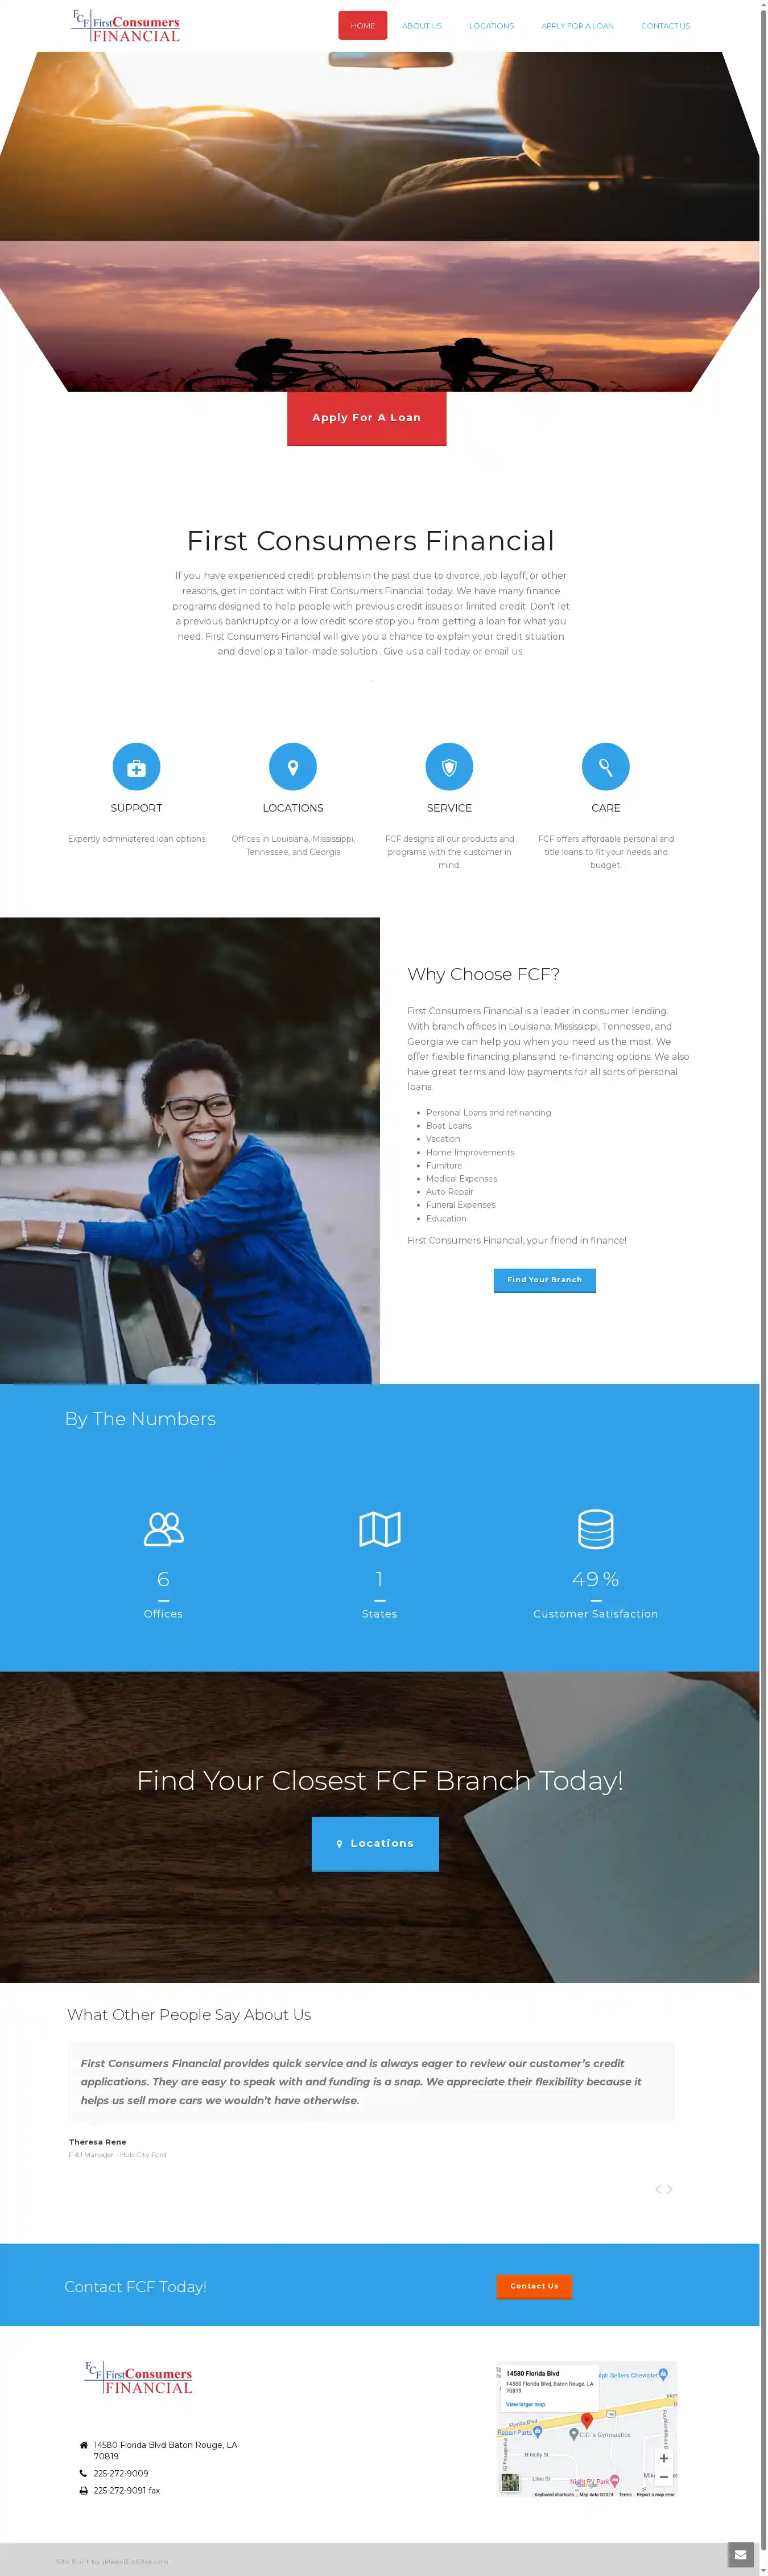Zoom out on the Google map
This screenshot has height=2576, width=768.
tap(664, 2476)
